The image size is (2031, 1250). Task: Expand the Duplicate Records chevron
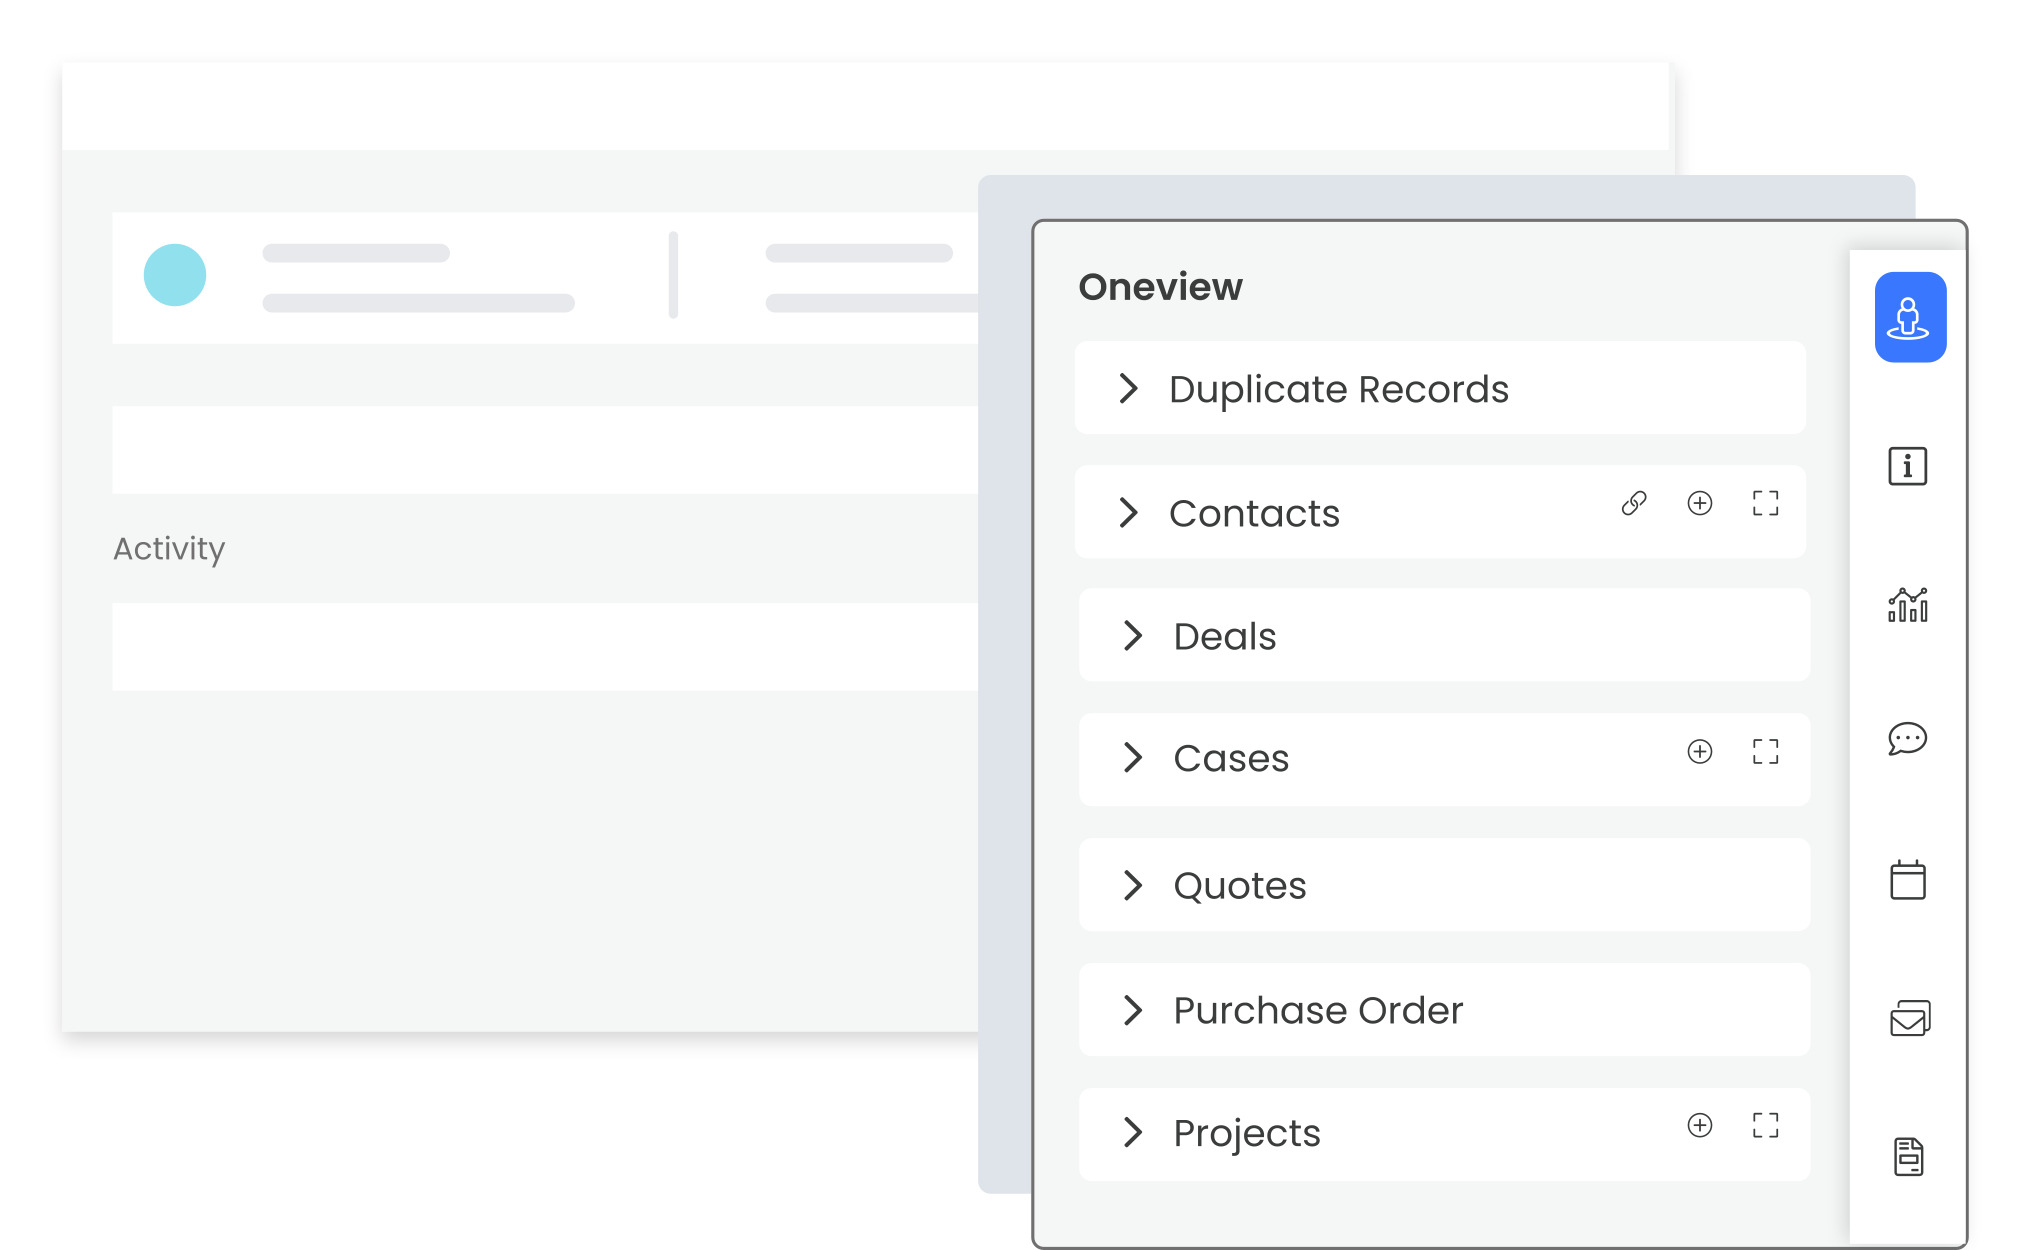(x=1128, y=388)
